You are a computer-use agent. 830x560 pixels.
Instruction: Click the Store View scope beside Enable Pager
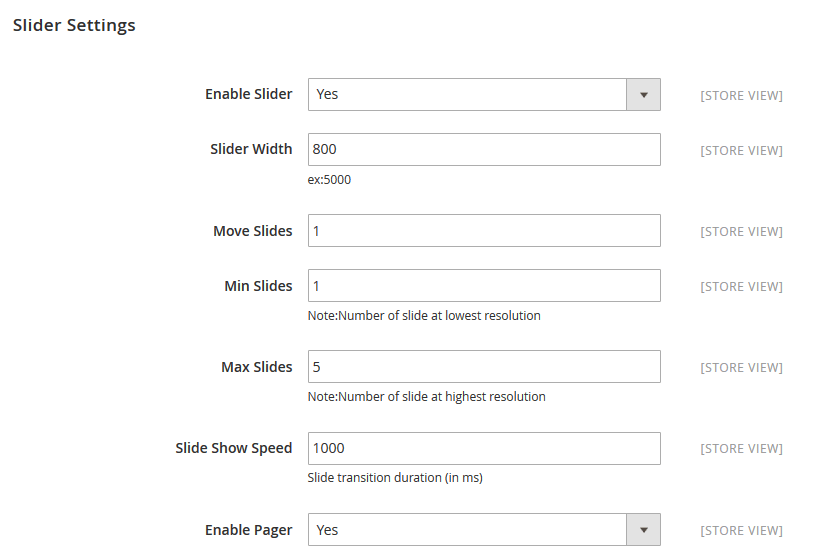coord(741,531)
